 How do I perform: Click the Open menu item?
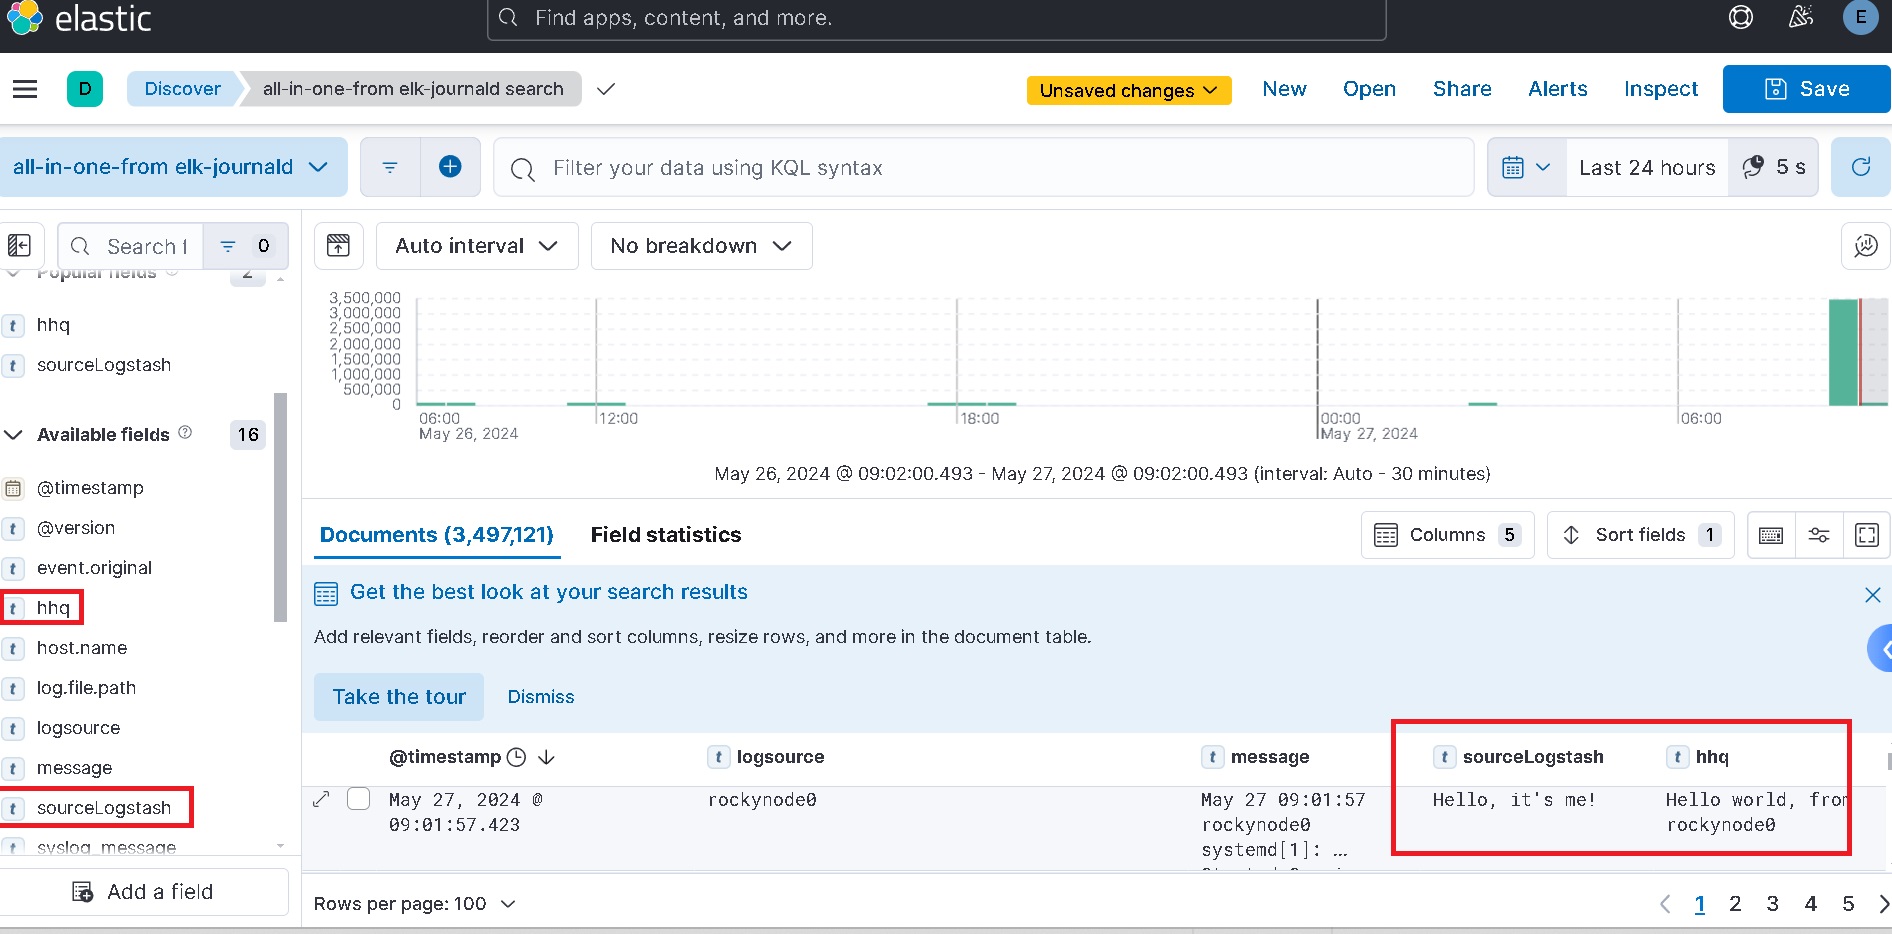click(1369, 89)
